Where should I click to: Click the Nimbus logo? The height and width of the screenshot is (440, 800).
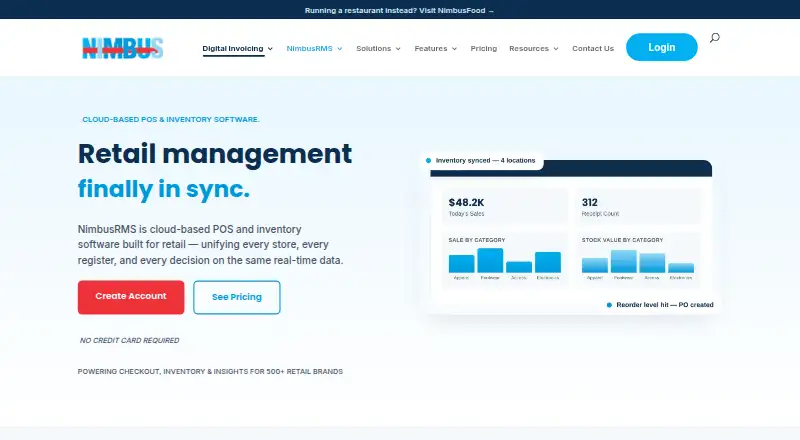click(122, 48)
